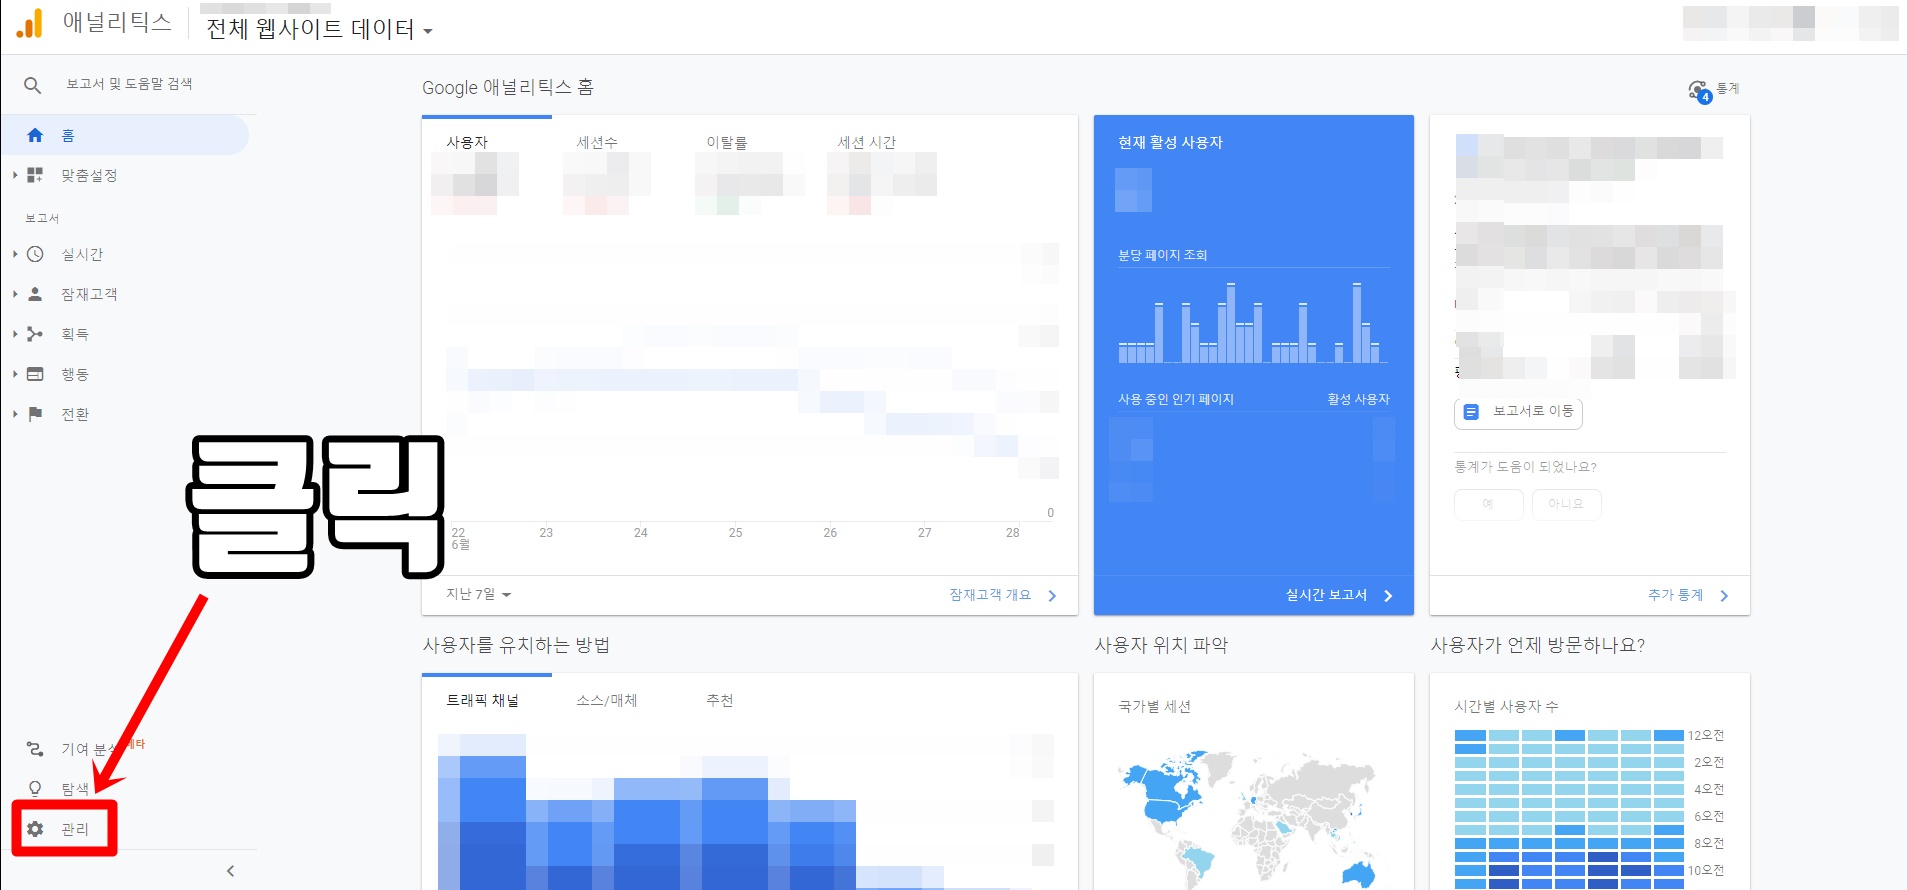Click 보고서로 이동 button
The width and height of the screenshot is (1907, 890).
pos(1518,412)
